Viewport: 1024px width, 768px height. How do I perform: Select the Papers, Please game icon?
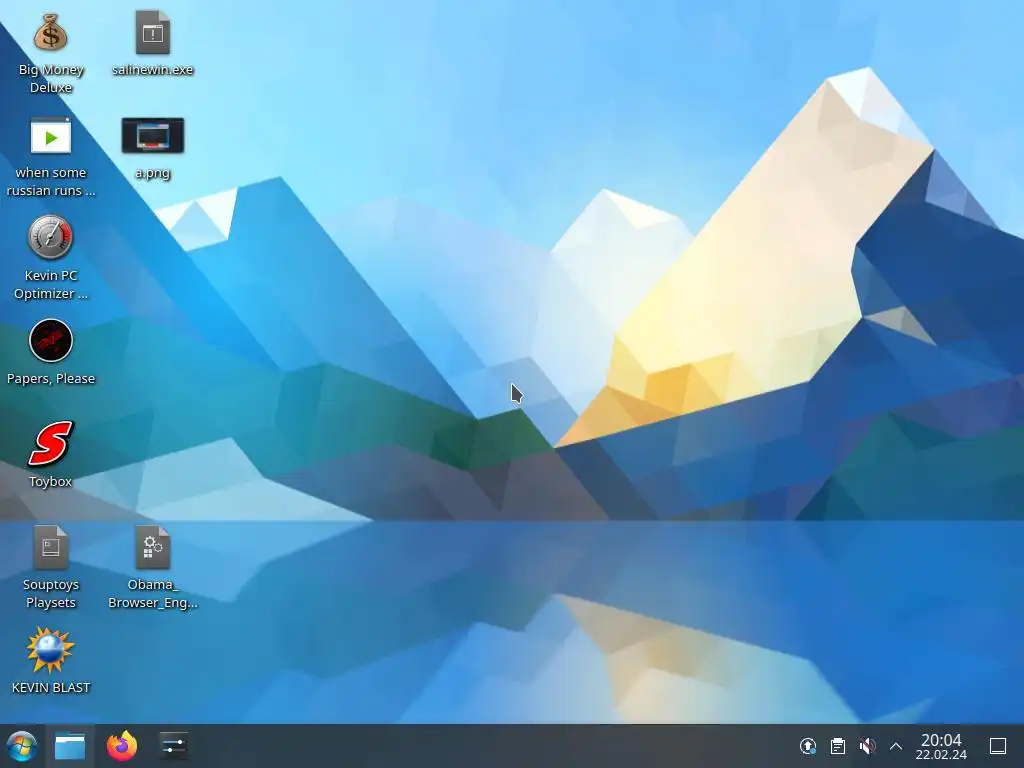pos(51,340)
